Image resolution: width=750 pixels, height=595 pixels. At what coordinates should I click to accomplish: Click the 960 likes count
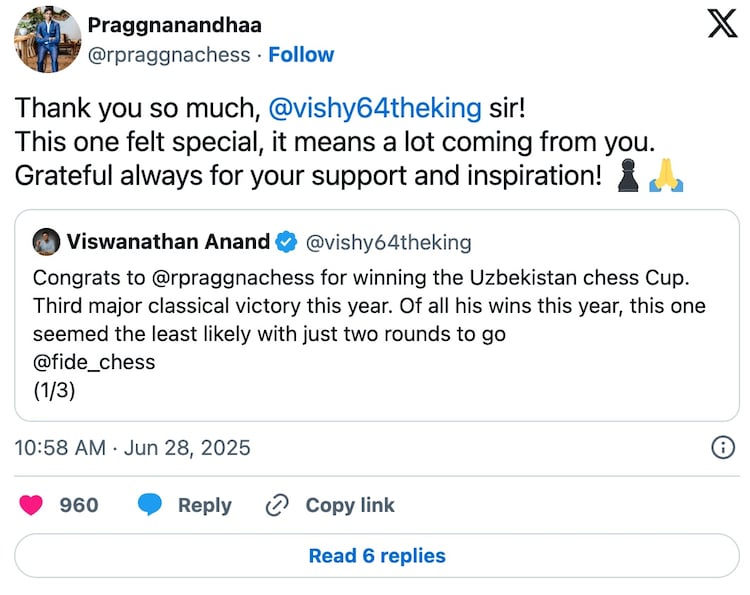point(79,505)
